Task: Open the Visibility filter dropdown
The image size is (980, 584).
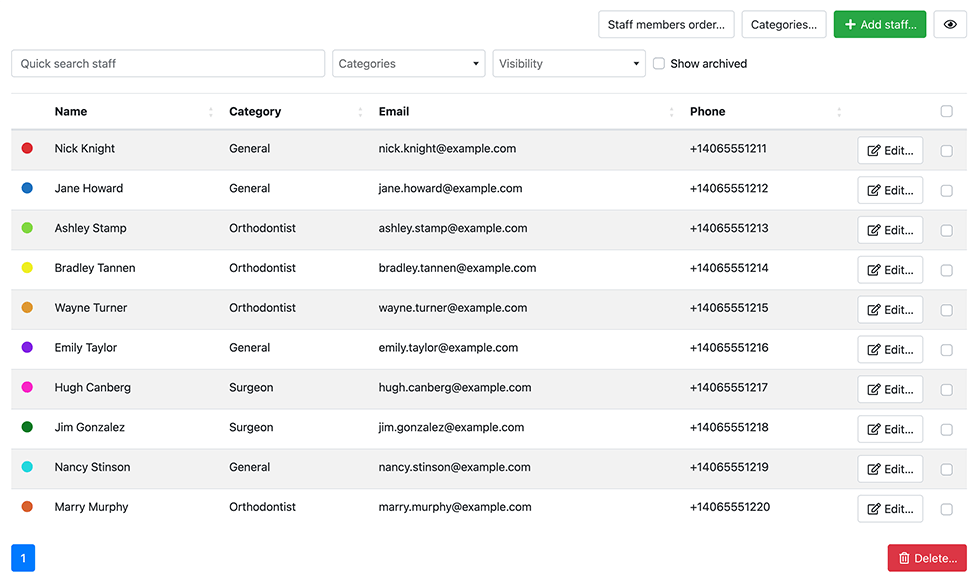Action: [568, 63]
